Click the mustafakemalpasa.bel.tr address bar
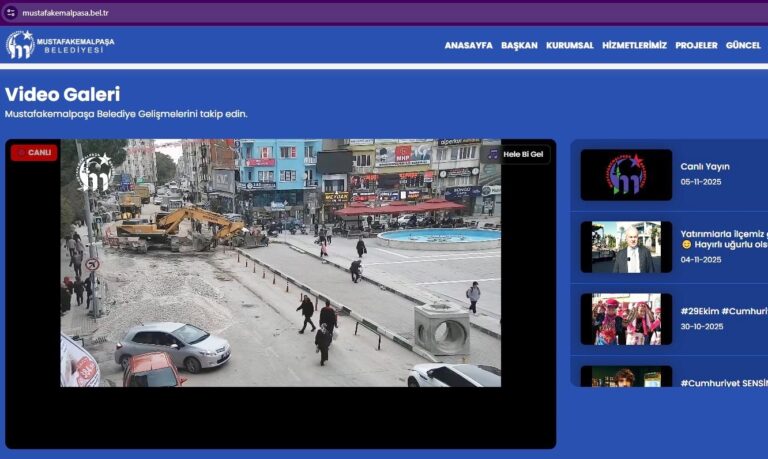This screenshot has width=768, height=459. click(300, 13)
